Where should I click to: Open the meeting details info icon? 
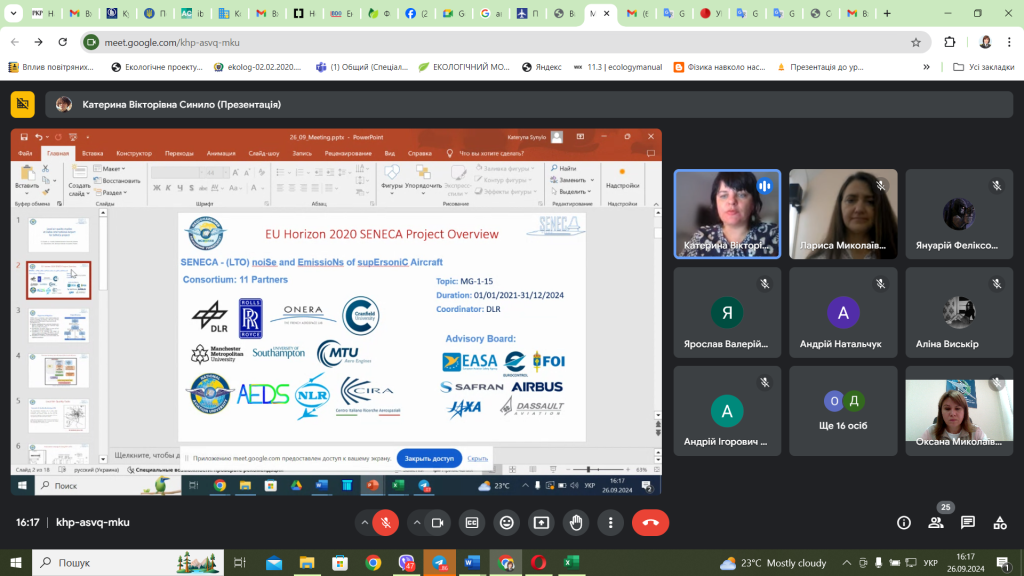click(904, 522)
